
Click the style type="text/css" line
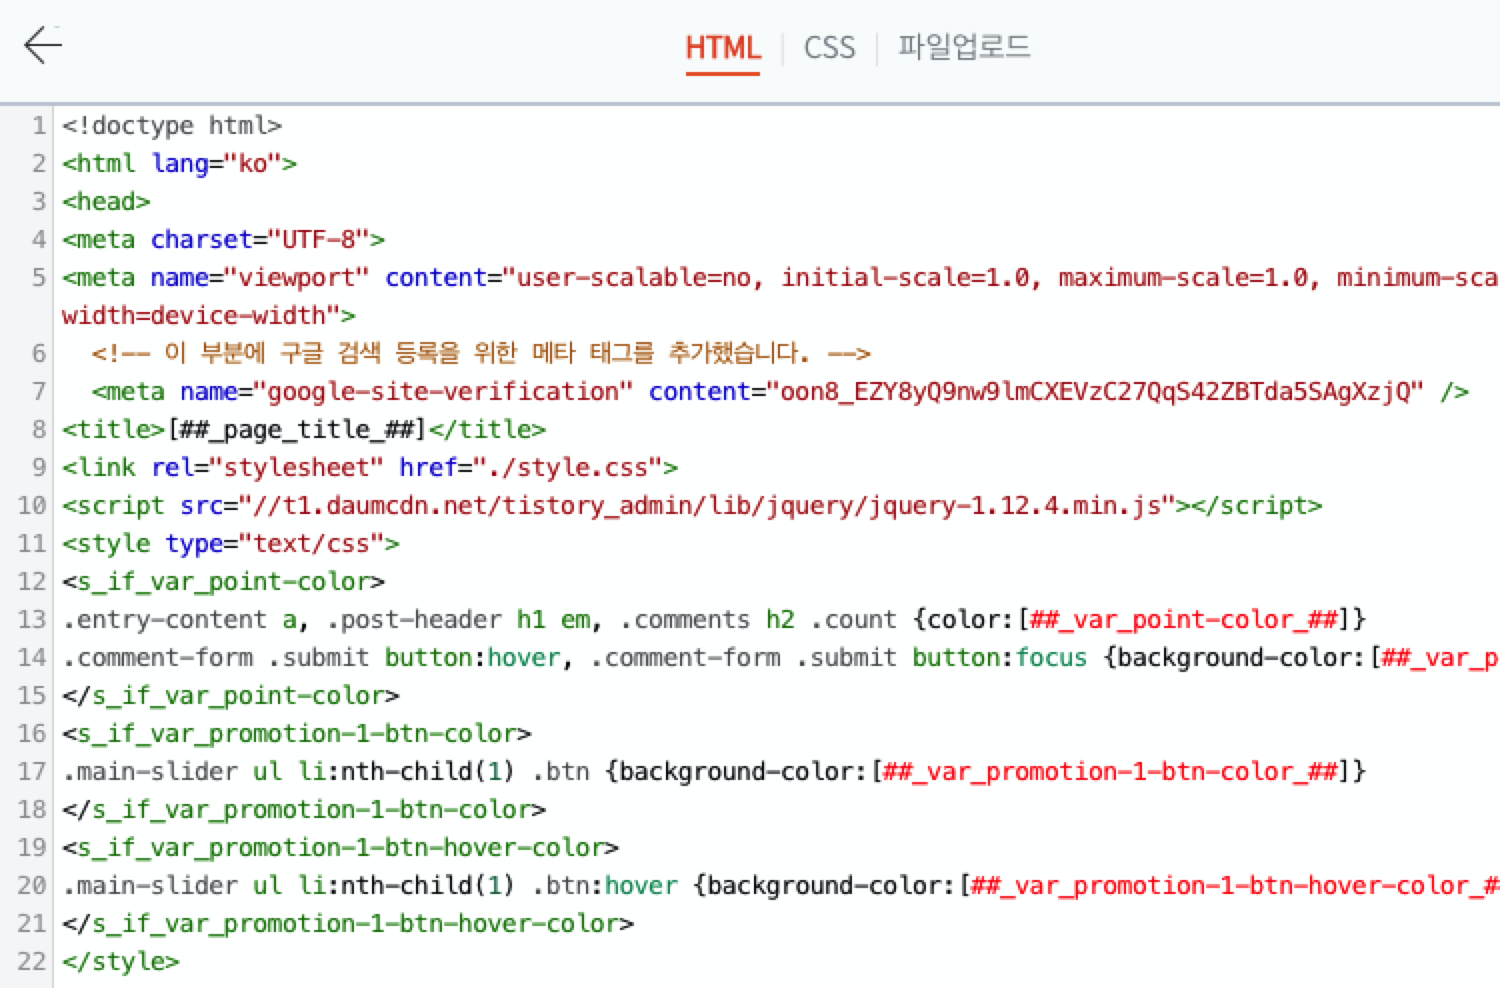231,544
